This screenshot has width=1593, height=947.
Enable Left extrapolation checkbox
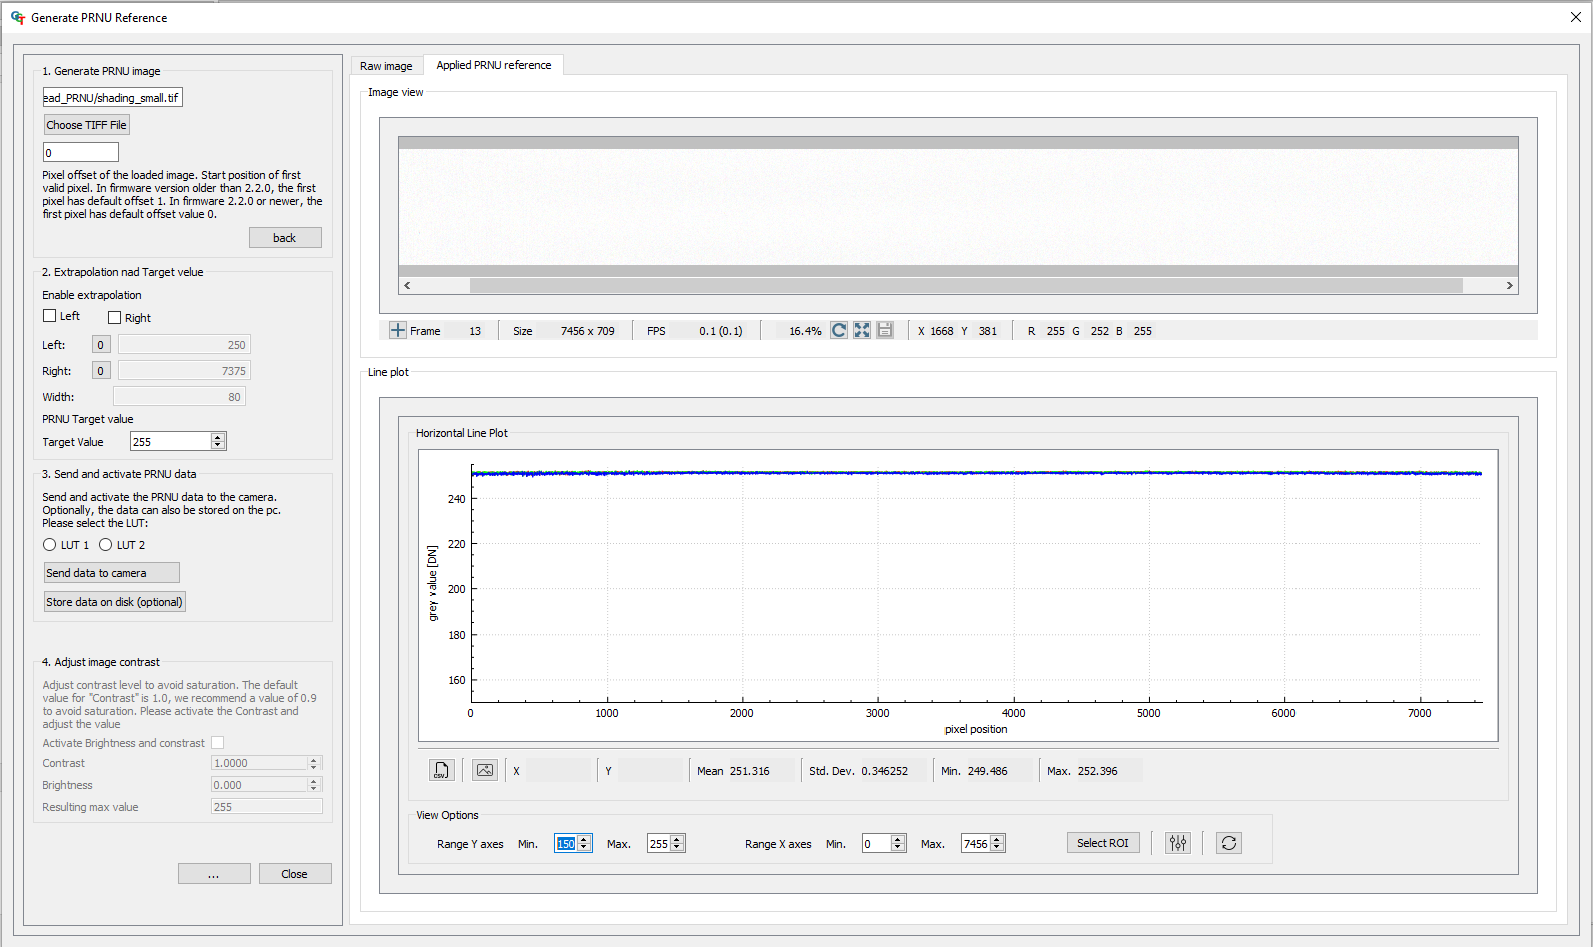[49, 316]
